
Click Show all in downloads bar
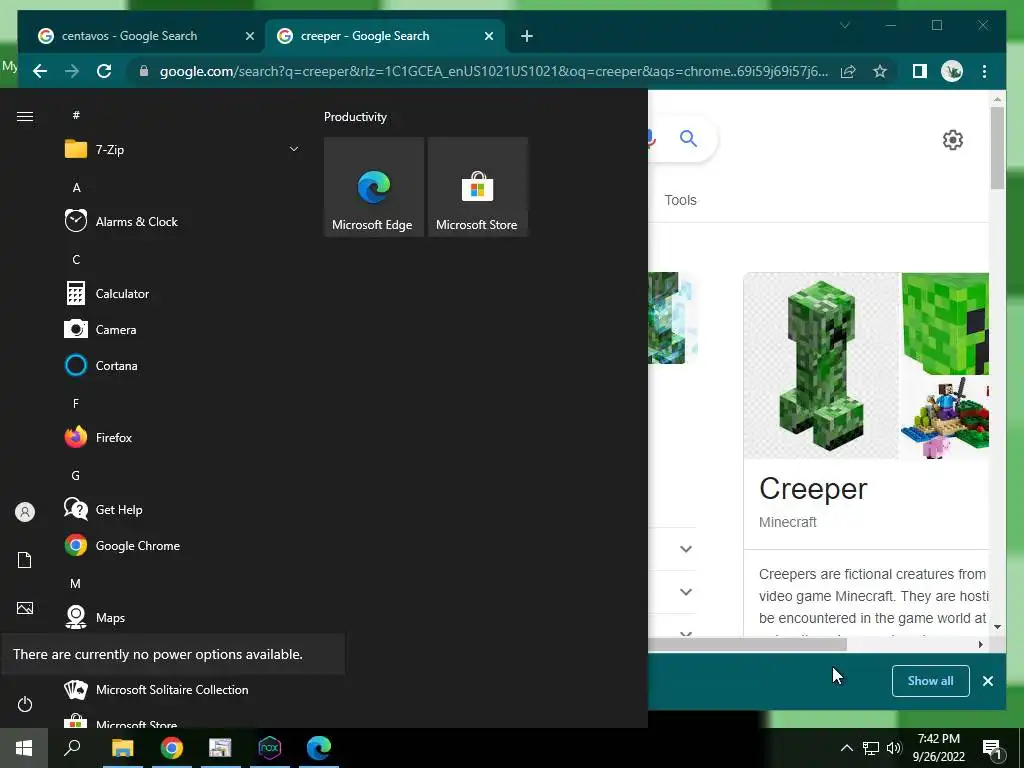(931, 681)
